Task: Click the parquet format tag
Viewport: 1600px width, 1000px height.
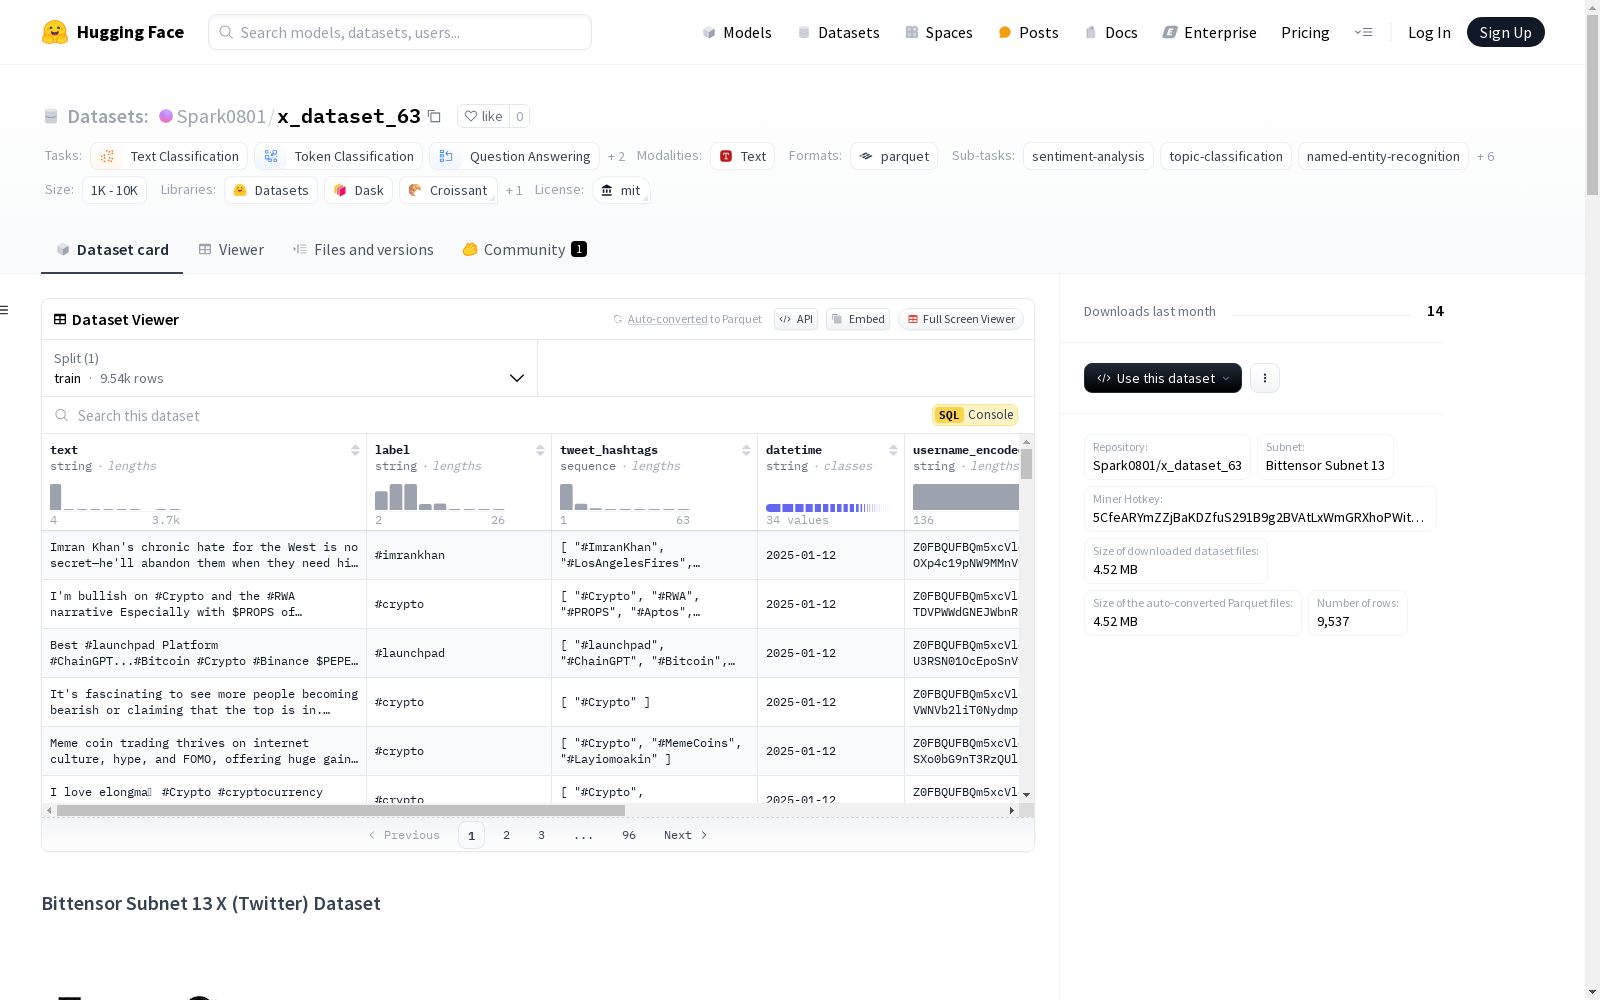Action: (x=894, y=156)
